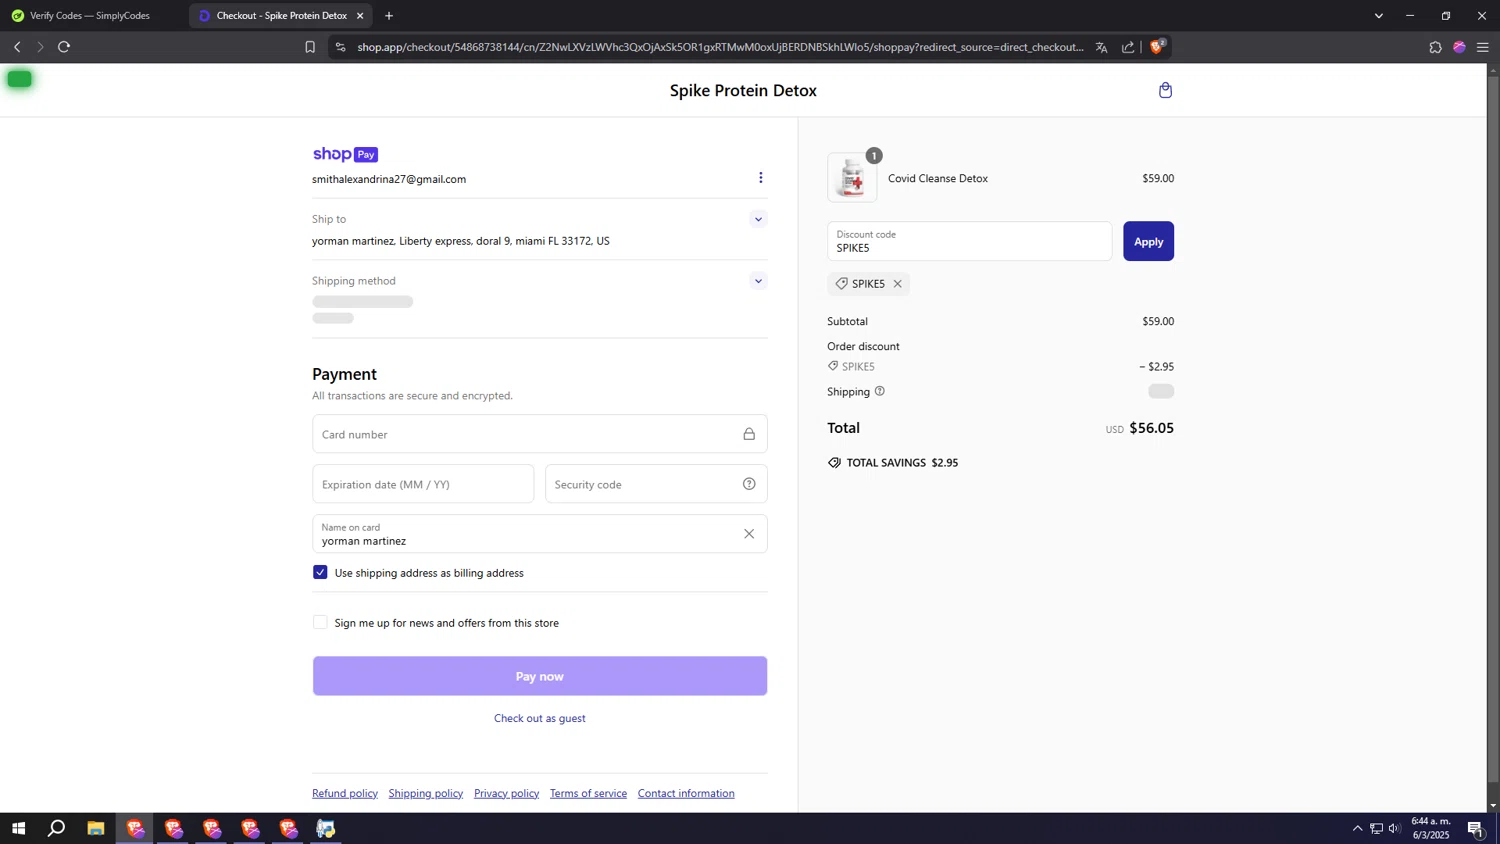Open the Terms of service link
Screen dimensions: 1500x844
click(x=588, y=793)
